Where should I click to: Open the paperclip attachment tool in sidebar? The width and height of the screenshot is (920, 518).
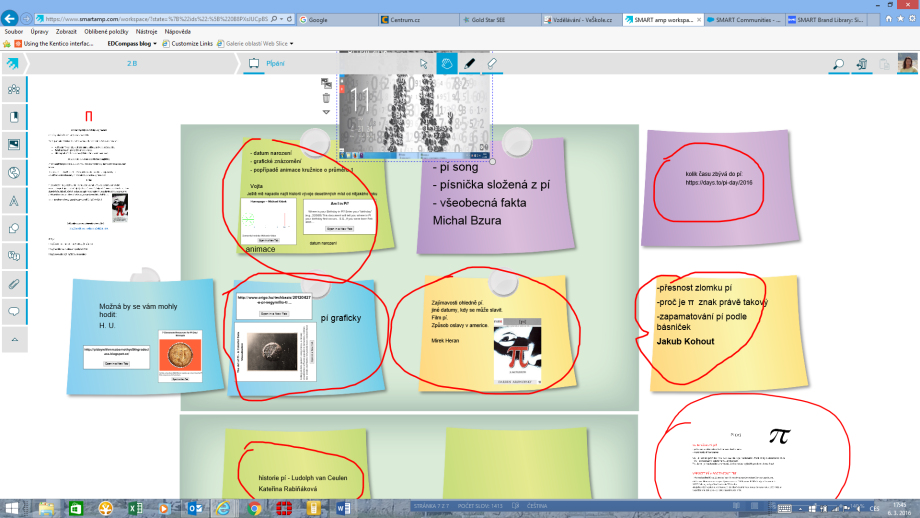(x=14, y=283)
